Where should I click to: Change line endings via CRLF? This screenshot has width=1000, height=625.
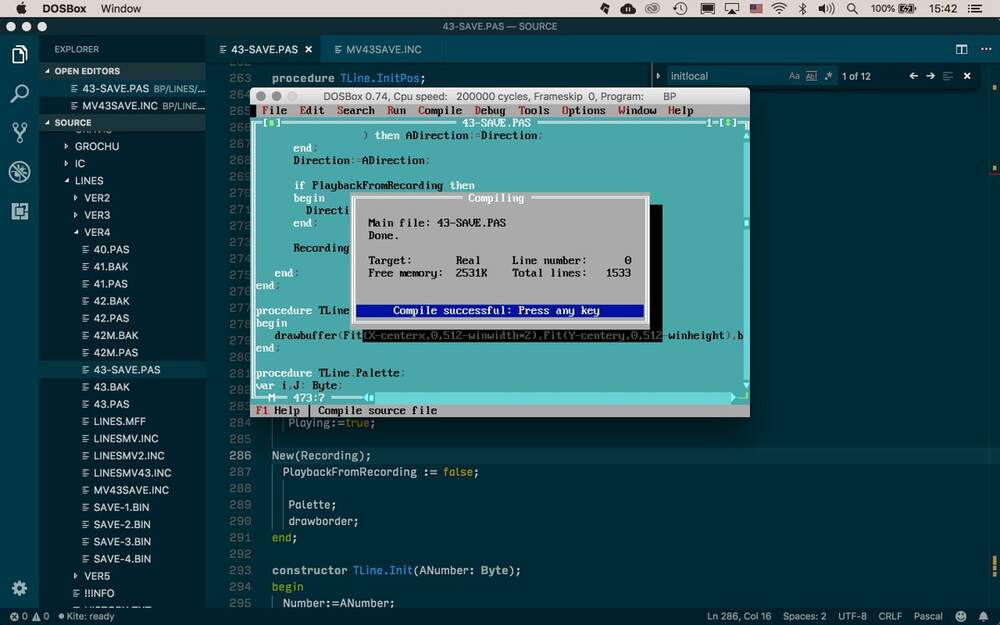[890, 616]
